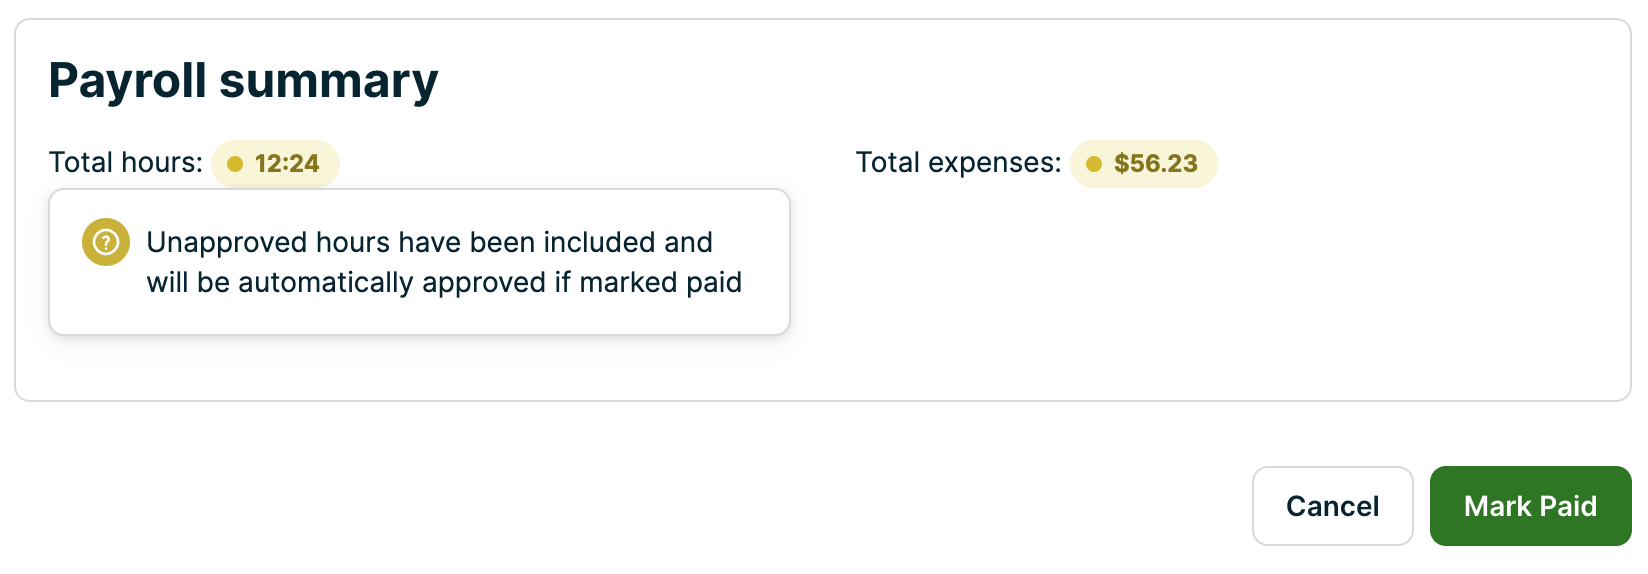The image size is (1648, 574).
Task: Click the Payroll summary heading
Action: [243, 81]
